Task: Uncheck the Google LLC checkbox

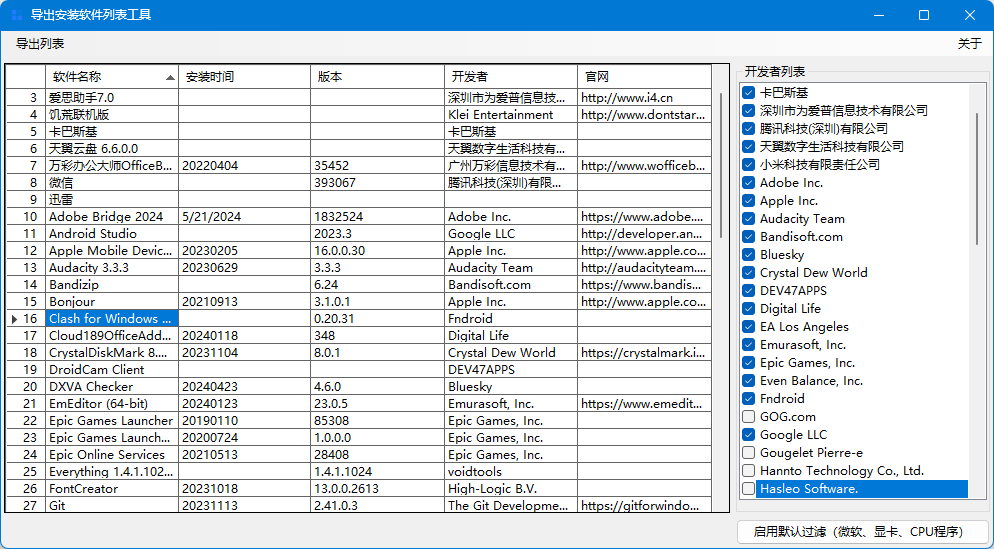Action: point(748,435)
